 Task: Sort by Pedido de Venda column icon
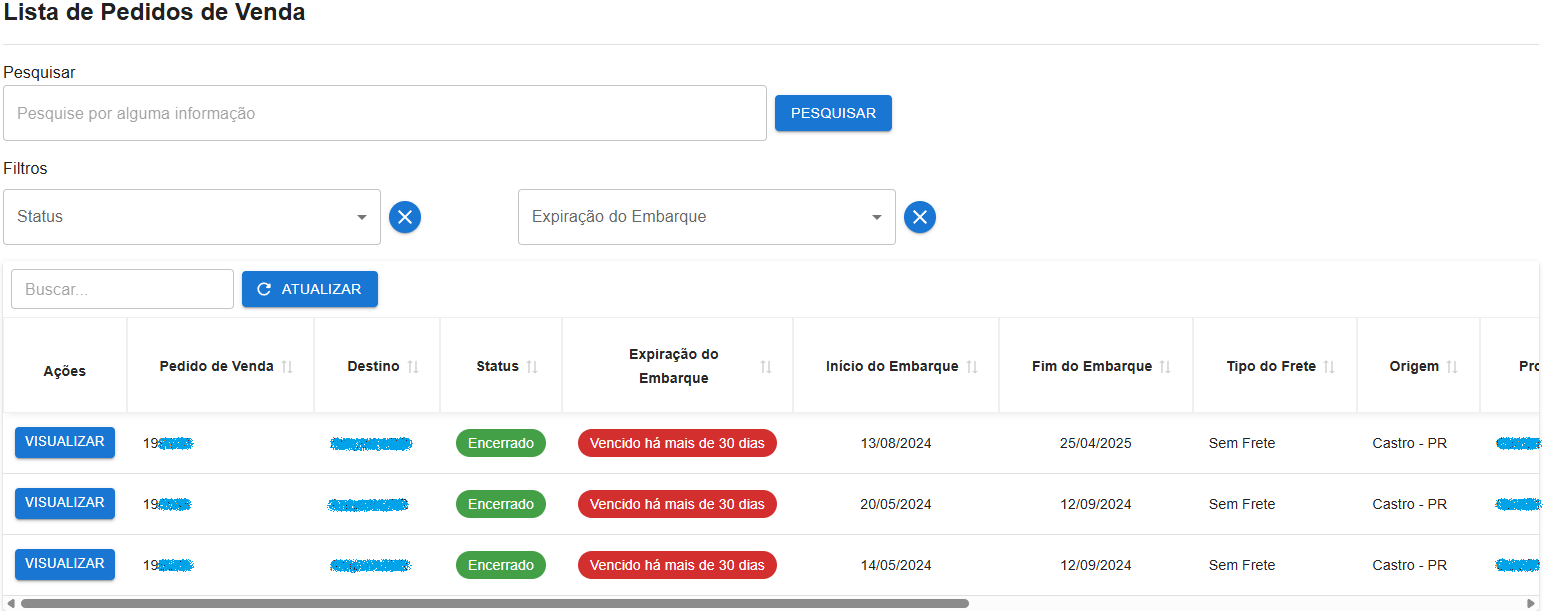point(287,365)
